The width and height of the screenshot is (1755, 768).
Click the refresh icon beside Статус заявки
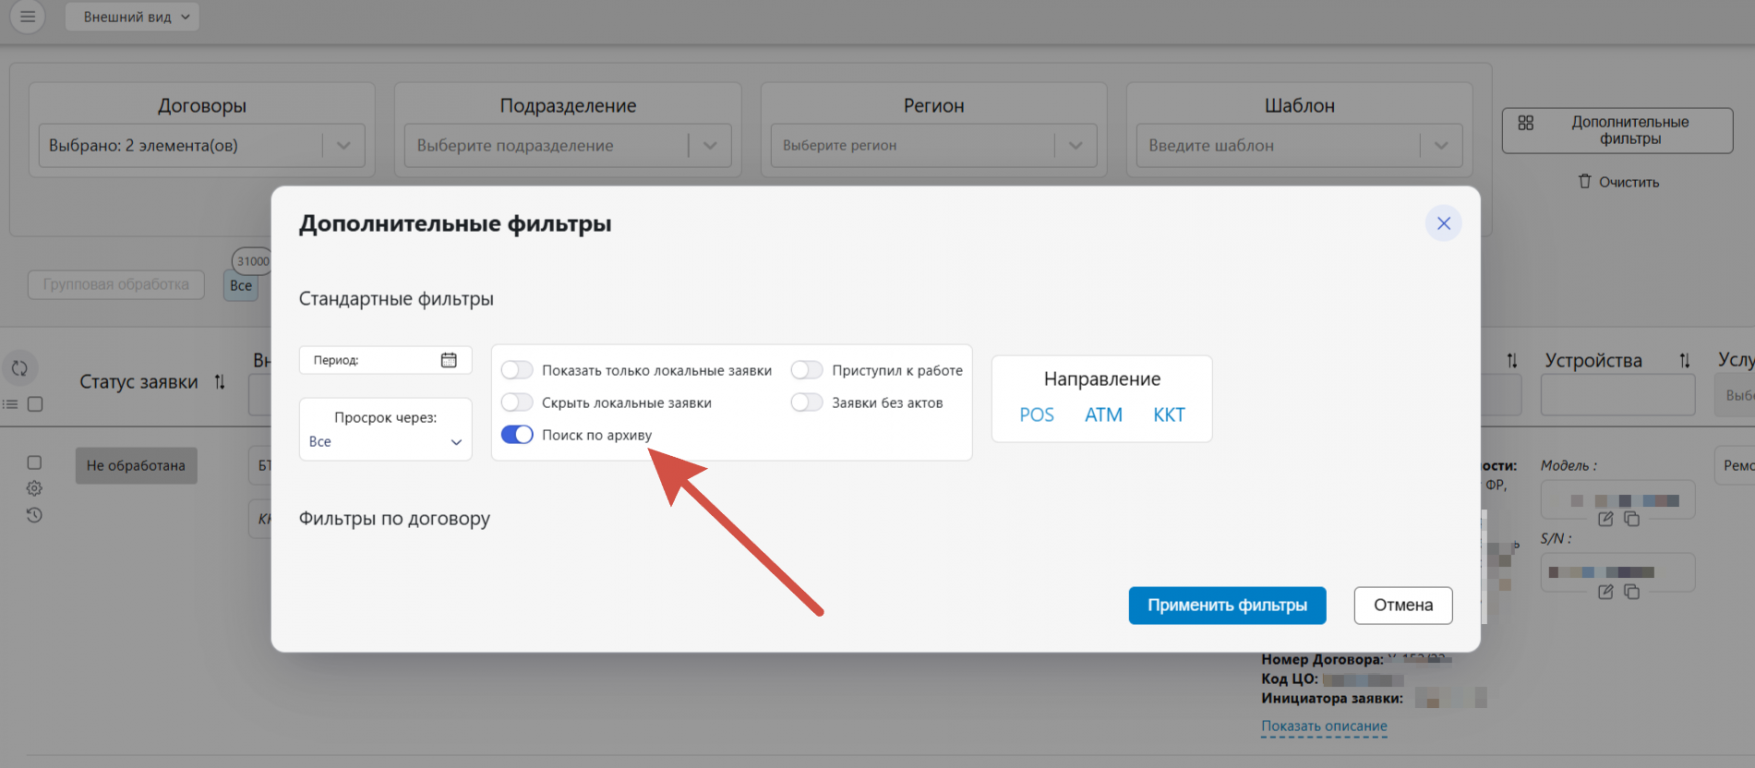(x=20, y=368)
